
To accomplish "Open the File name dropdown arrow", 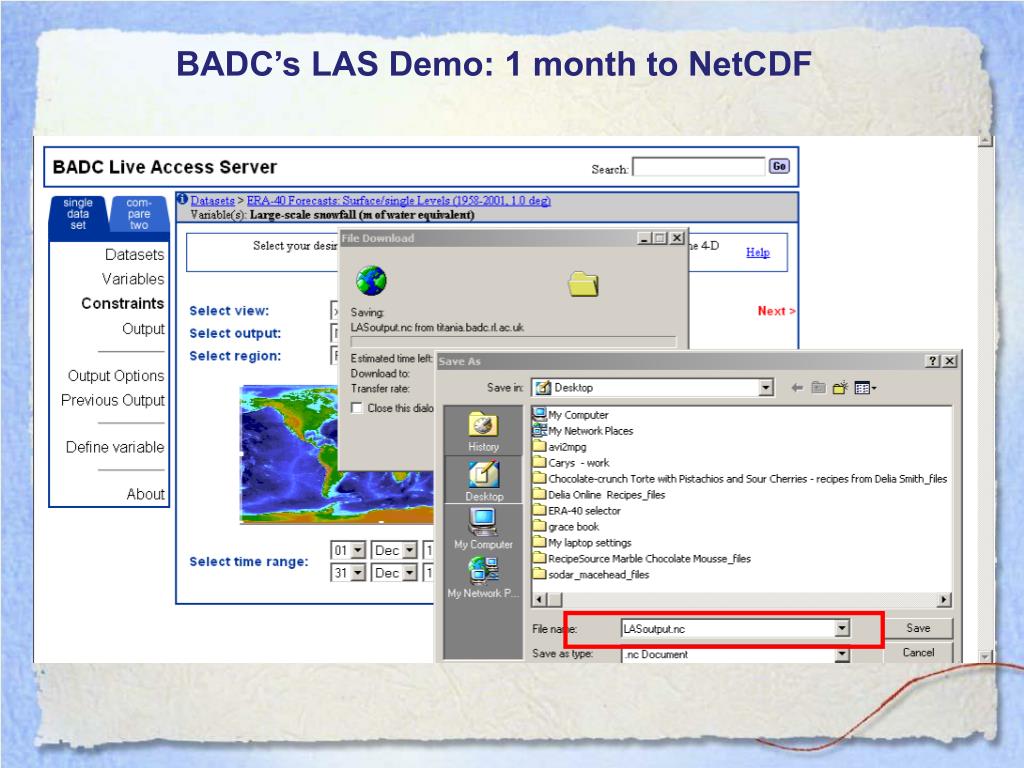I will click(x=842, y=629).
